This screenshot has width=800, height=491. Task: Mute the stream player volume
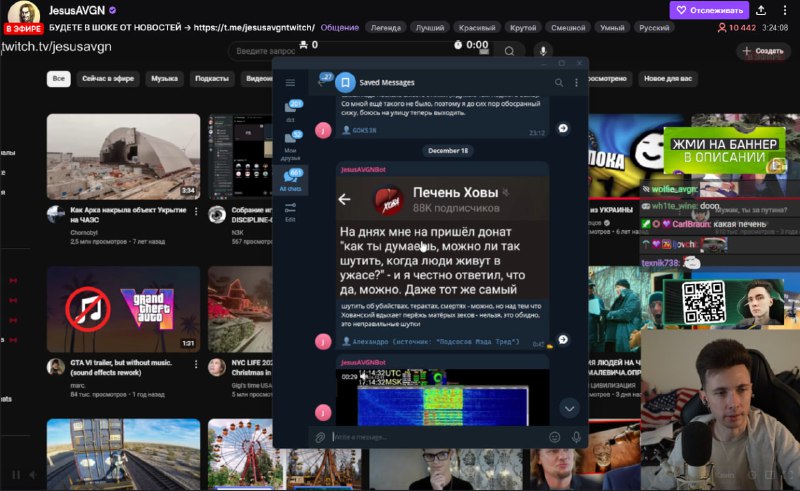tap(32, 475)
